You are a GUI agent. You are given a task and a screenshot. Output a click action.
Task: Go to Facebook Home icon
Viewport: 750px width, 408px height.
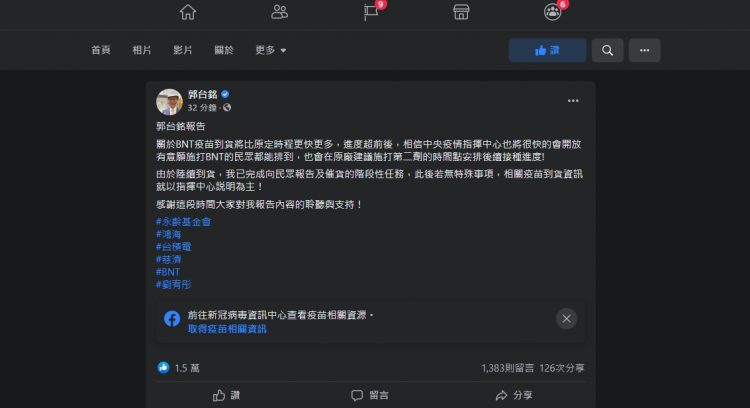coord(188,12)
